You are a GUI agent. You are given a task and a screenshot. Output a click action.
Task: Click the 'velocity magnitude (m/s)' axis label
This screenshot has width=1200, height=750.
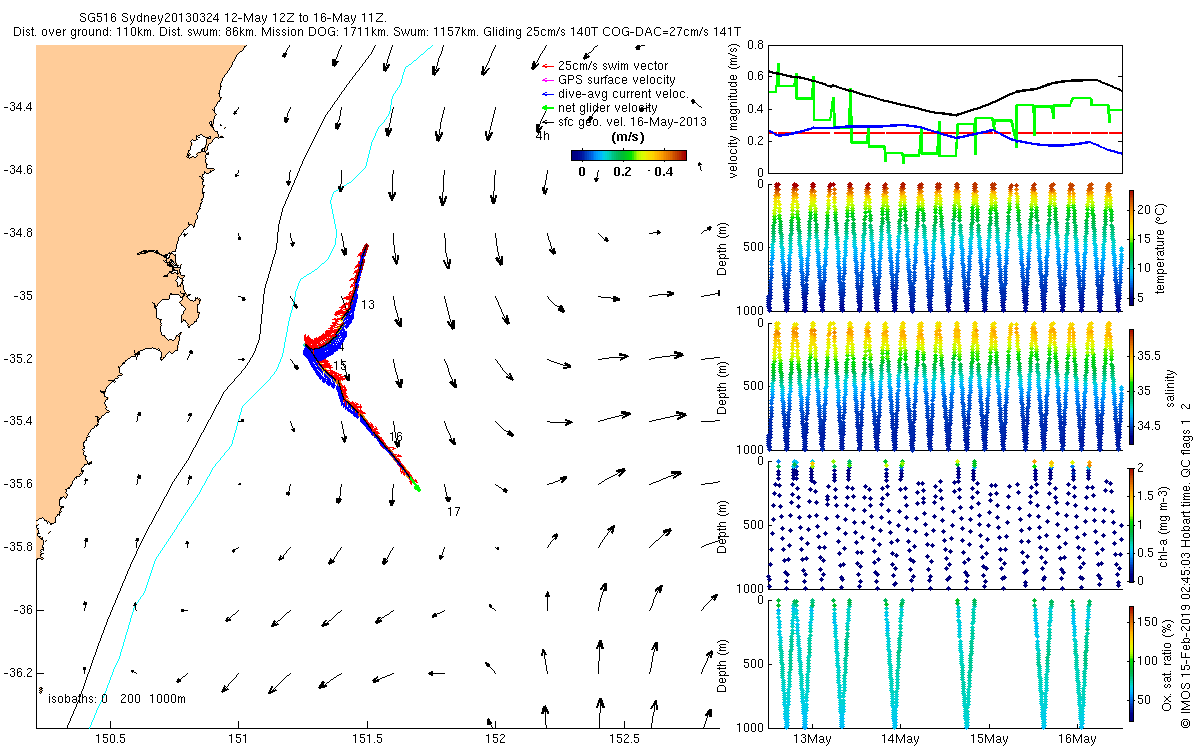tap(734, 112)
